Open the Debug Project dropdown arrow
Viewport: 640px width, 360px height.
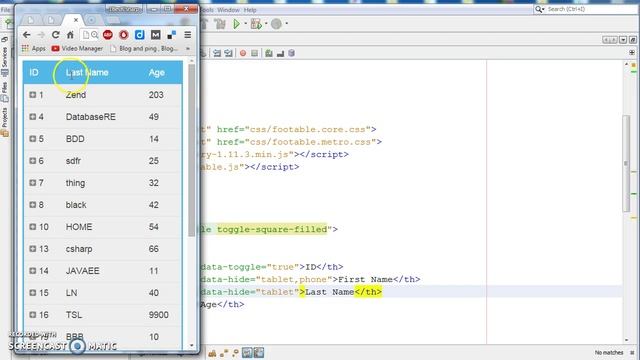click(x=266, y=24)
